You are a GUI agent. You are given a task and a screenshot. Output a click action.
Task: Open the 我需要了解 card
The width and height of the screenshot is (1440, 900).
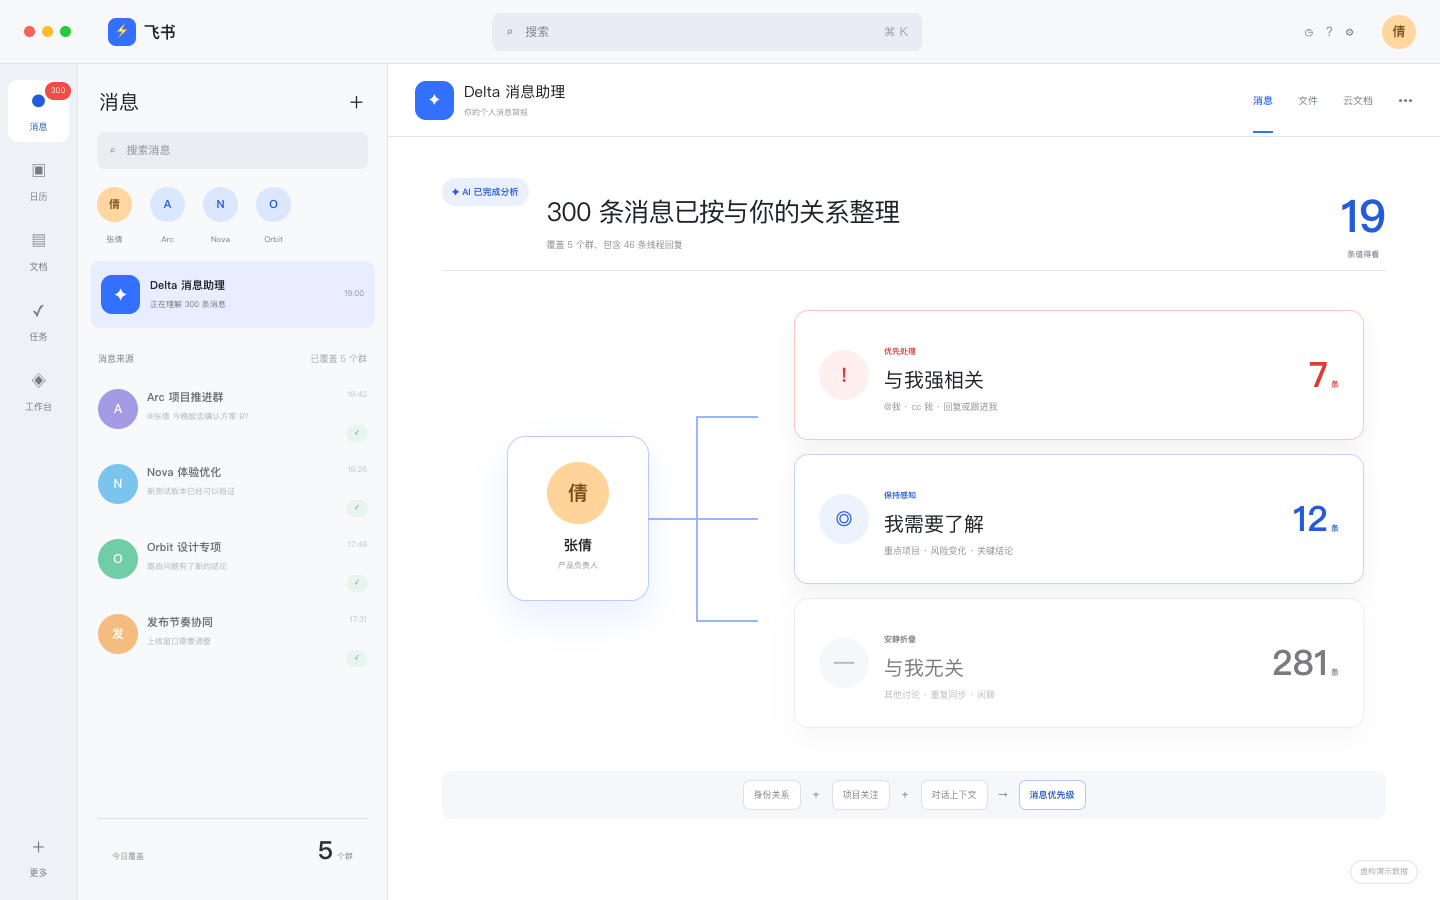[1079, 519]
